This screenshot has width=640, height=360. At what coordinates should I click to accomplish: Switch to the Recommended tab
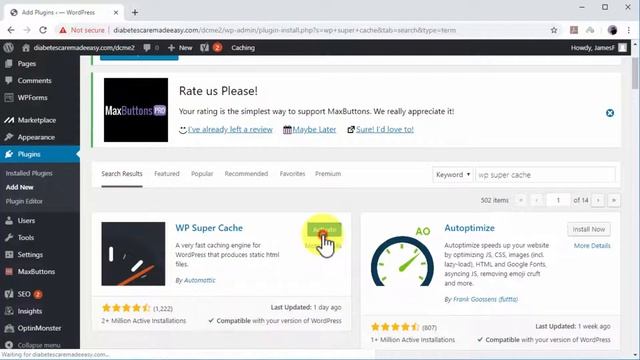[x=246, y=174]
